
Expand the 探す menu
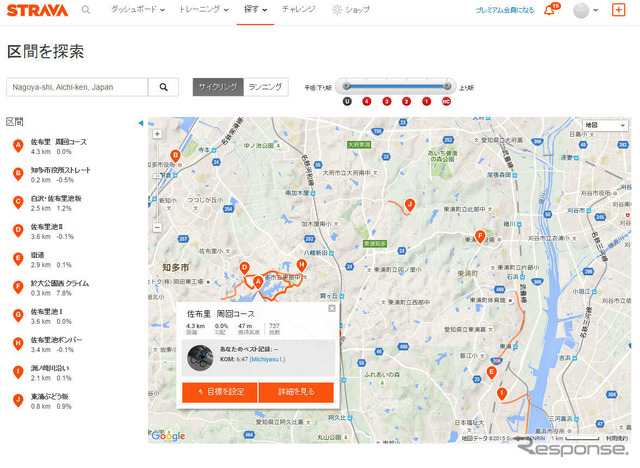256,9
